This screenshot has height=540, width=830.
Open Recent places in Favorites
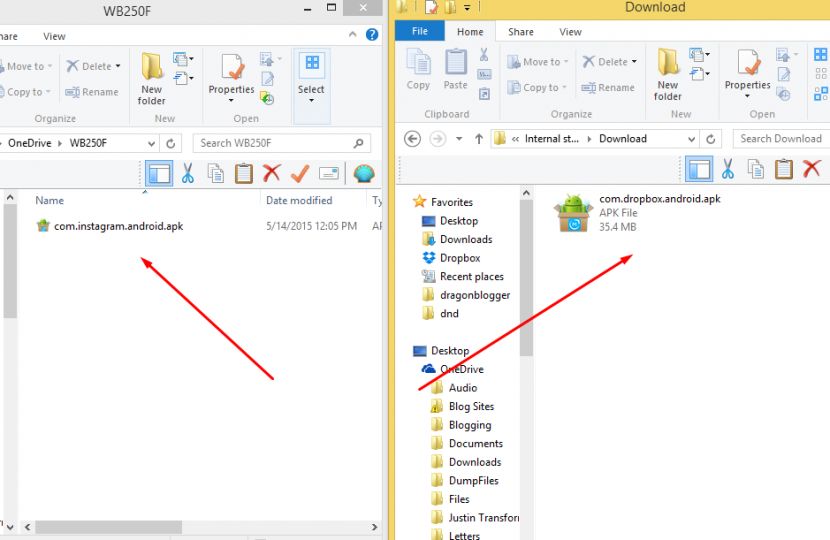(x=463, y=276)
